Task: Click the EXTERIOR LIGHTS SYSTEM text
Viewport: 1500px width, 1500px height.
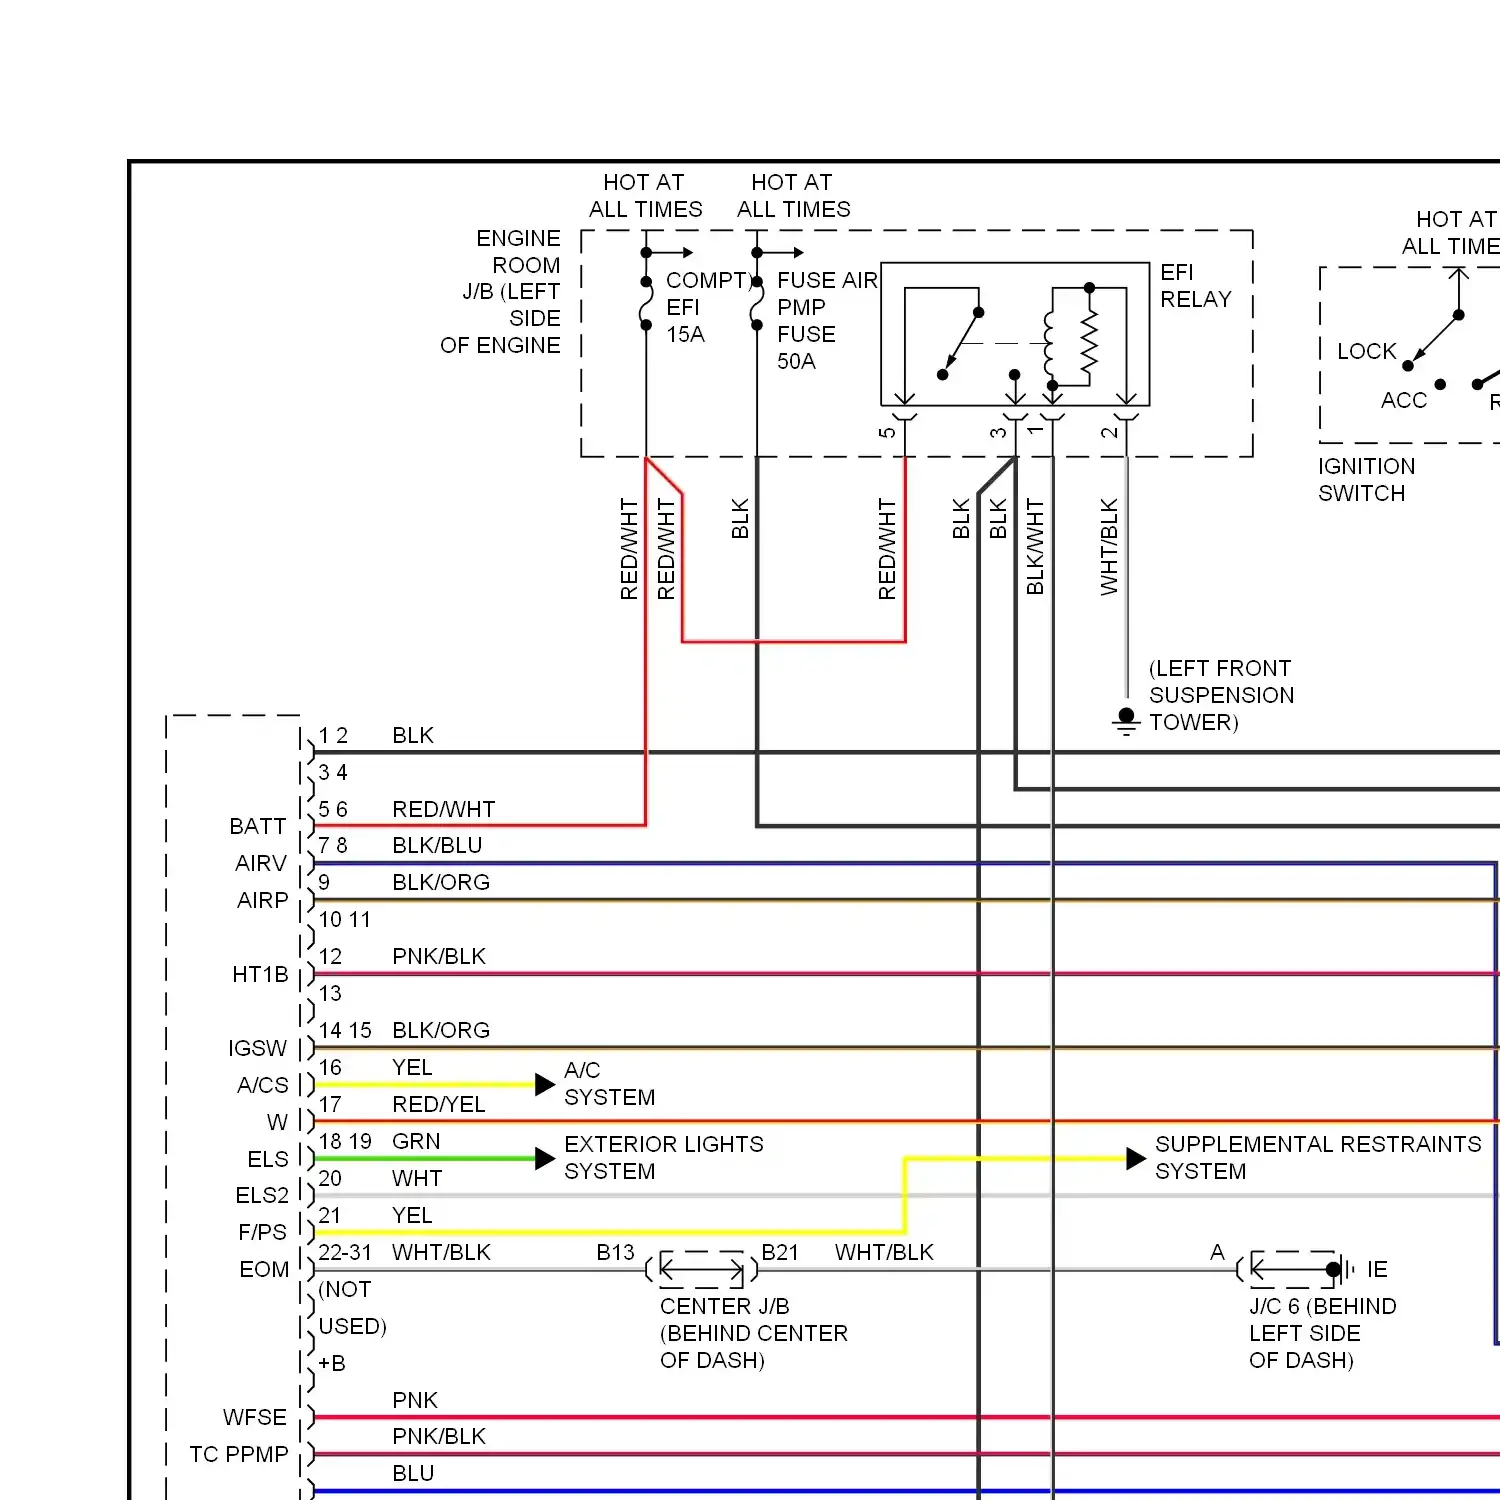Action: tap(664, 1158)
